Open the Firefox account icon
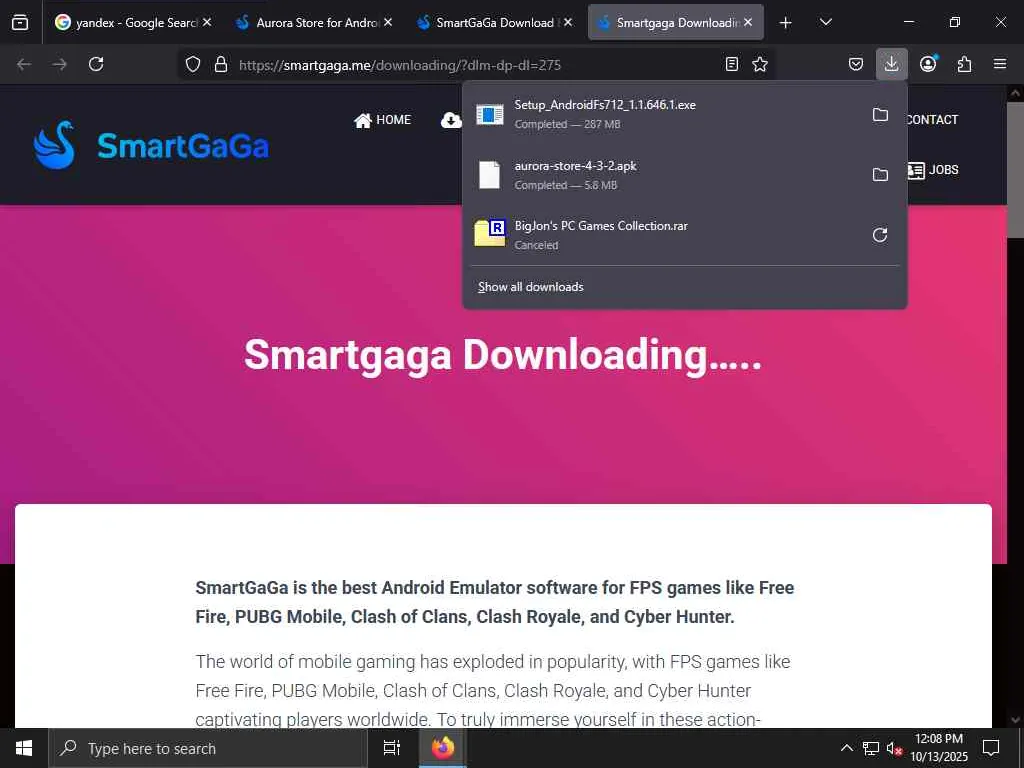Screen dimensions: 1024x768 pyautogui.click(x=928, y=64)
